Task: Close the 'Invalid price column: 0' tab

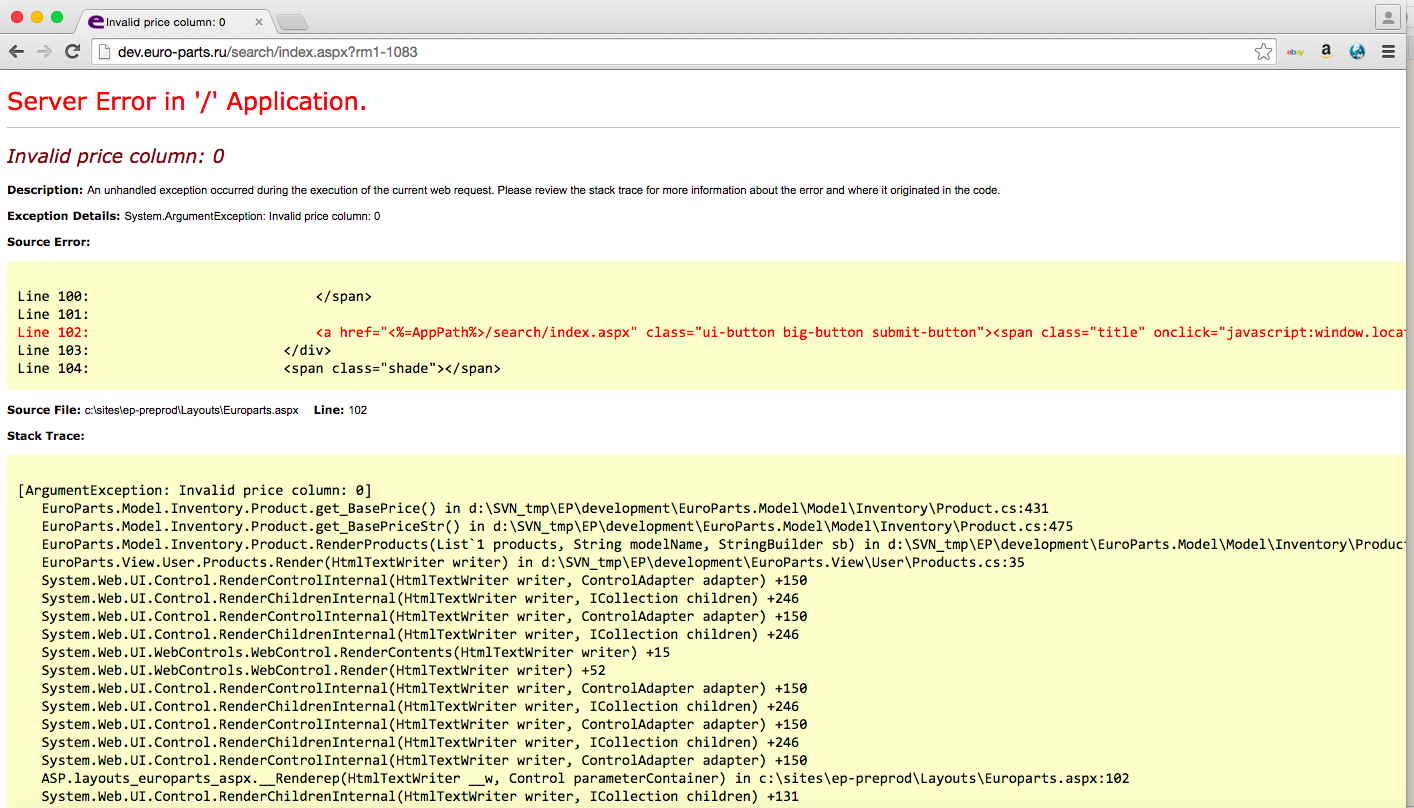Action: [x=258, y=22]
